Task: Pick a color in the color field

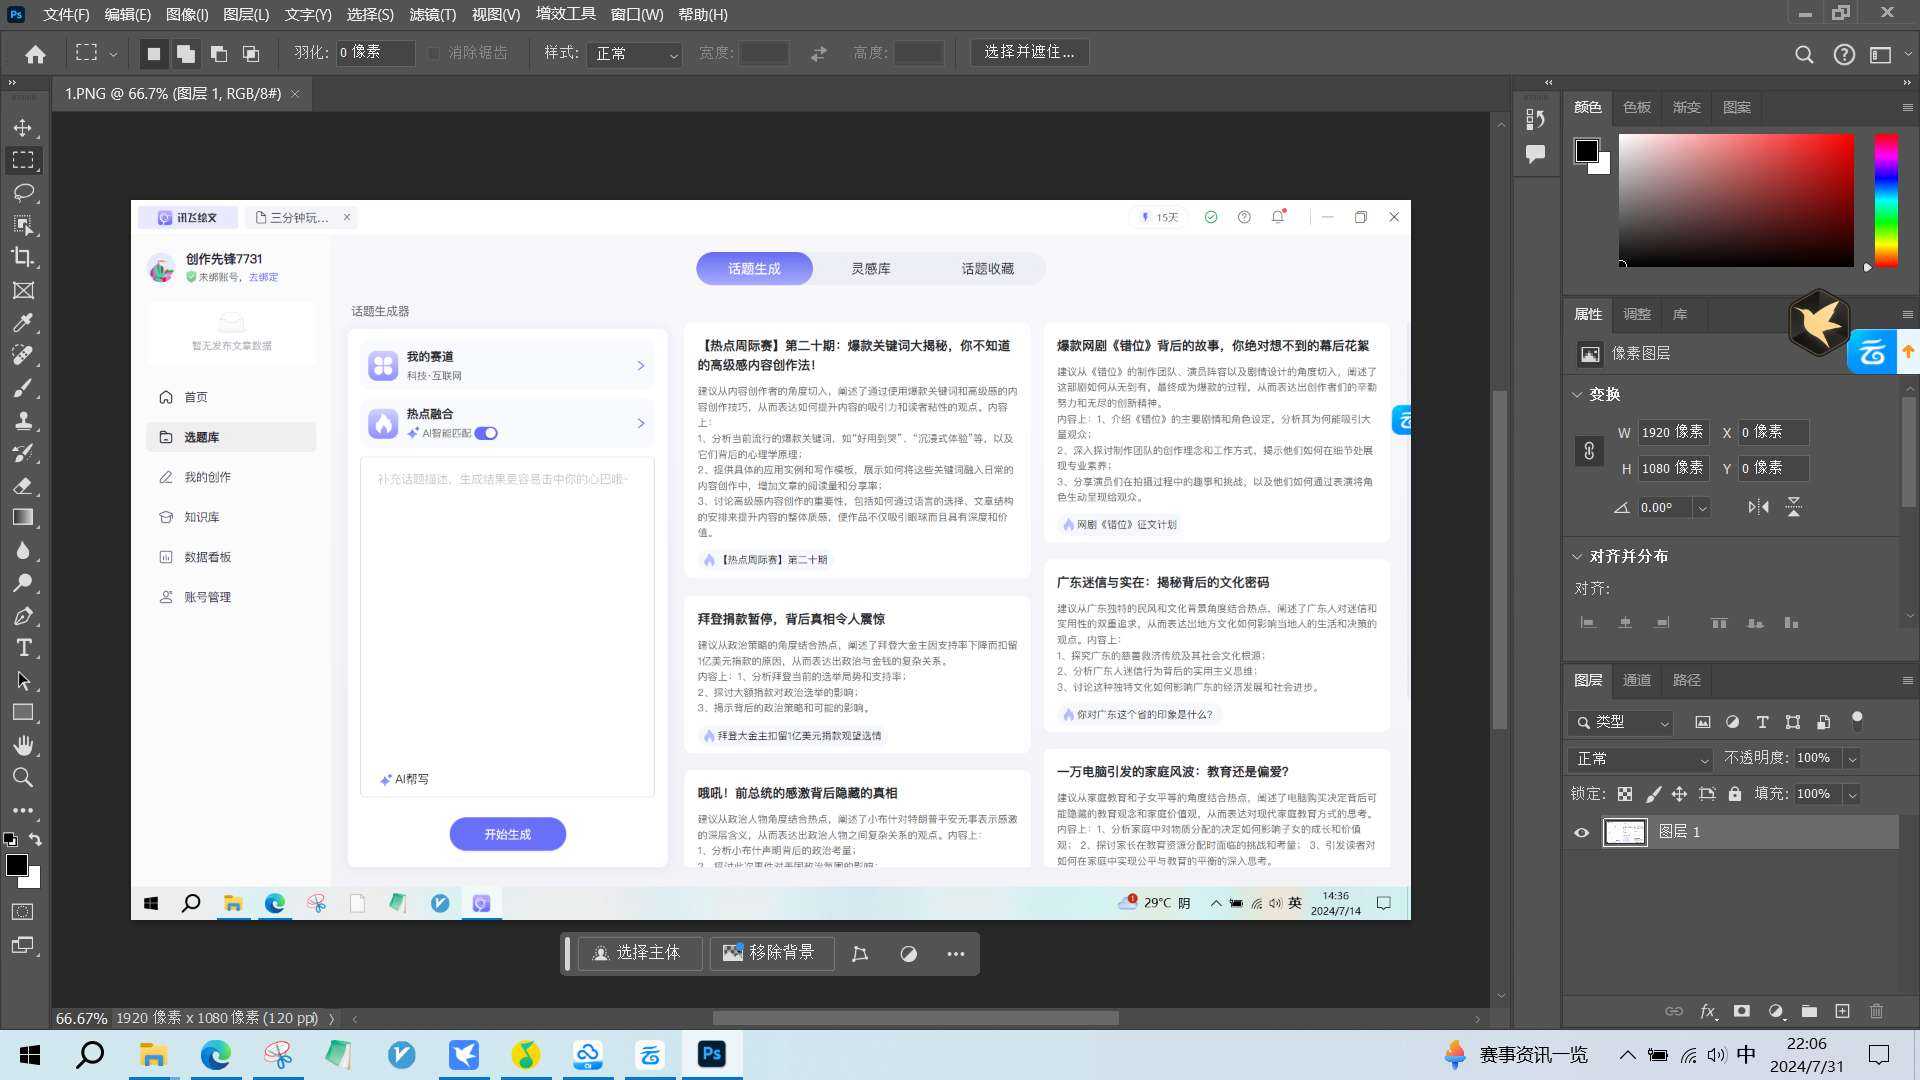Action: (1736, 201)
